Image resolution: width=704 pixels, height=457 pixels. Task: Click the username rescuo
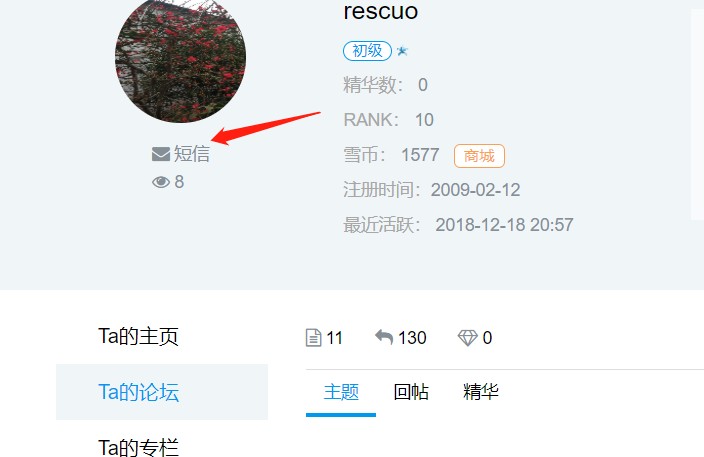(381, 11)
